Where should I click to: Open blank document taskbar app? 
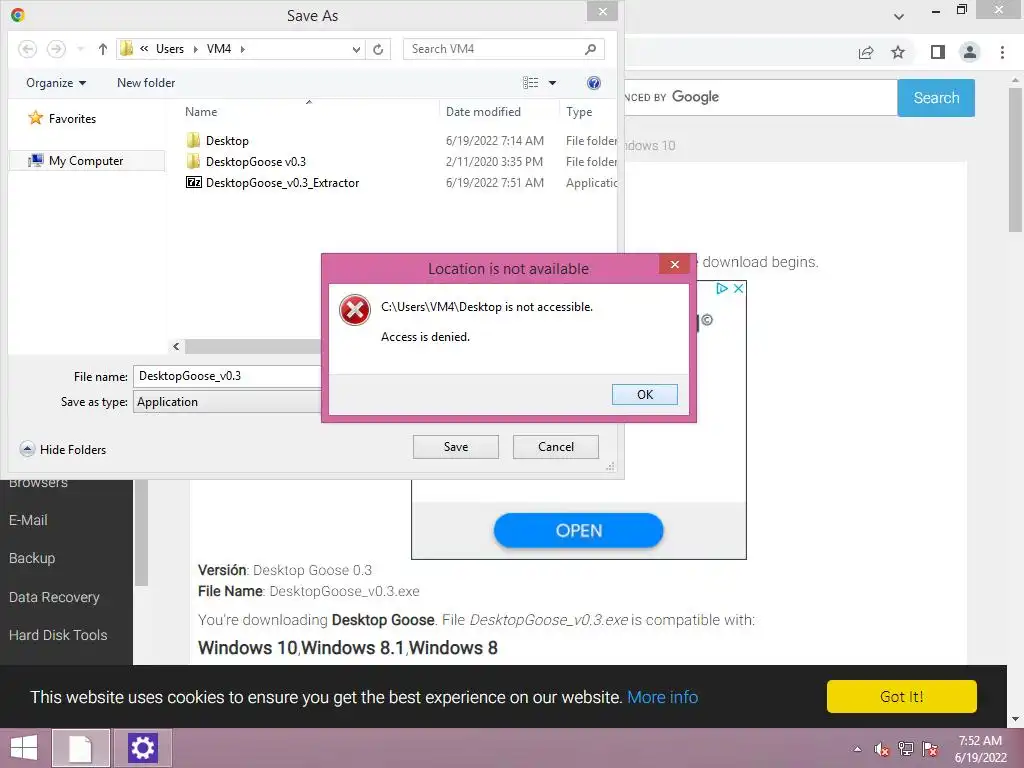coord(81,748)
